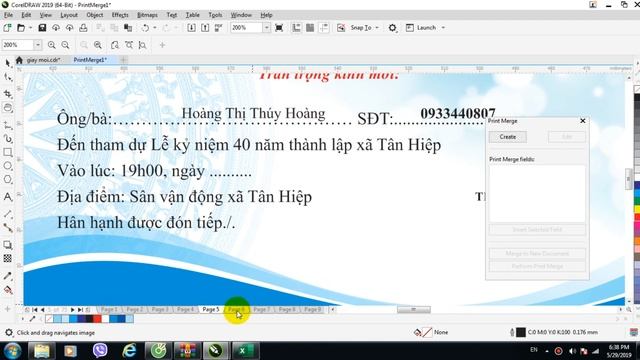Select the Interactive Fill tool
The width and height of the screenshot is (640, 360).
(x=7, y=290)
